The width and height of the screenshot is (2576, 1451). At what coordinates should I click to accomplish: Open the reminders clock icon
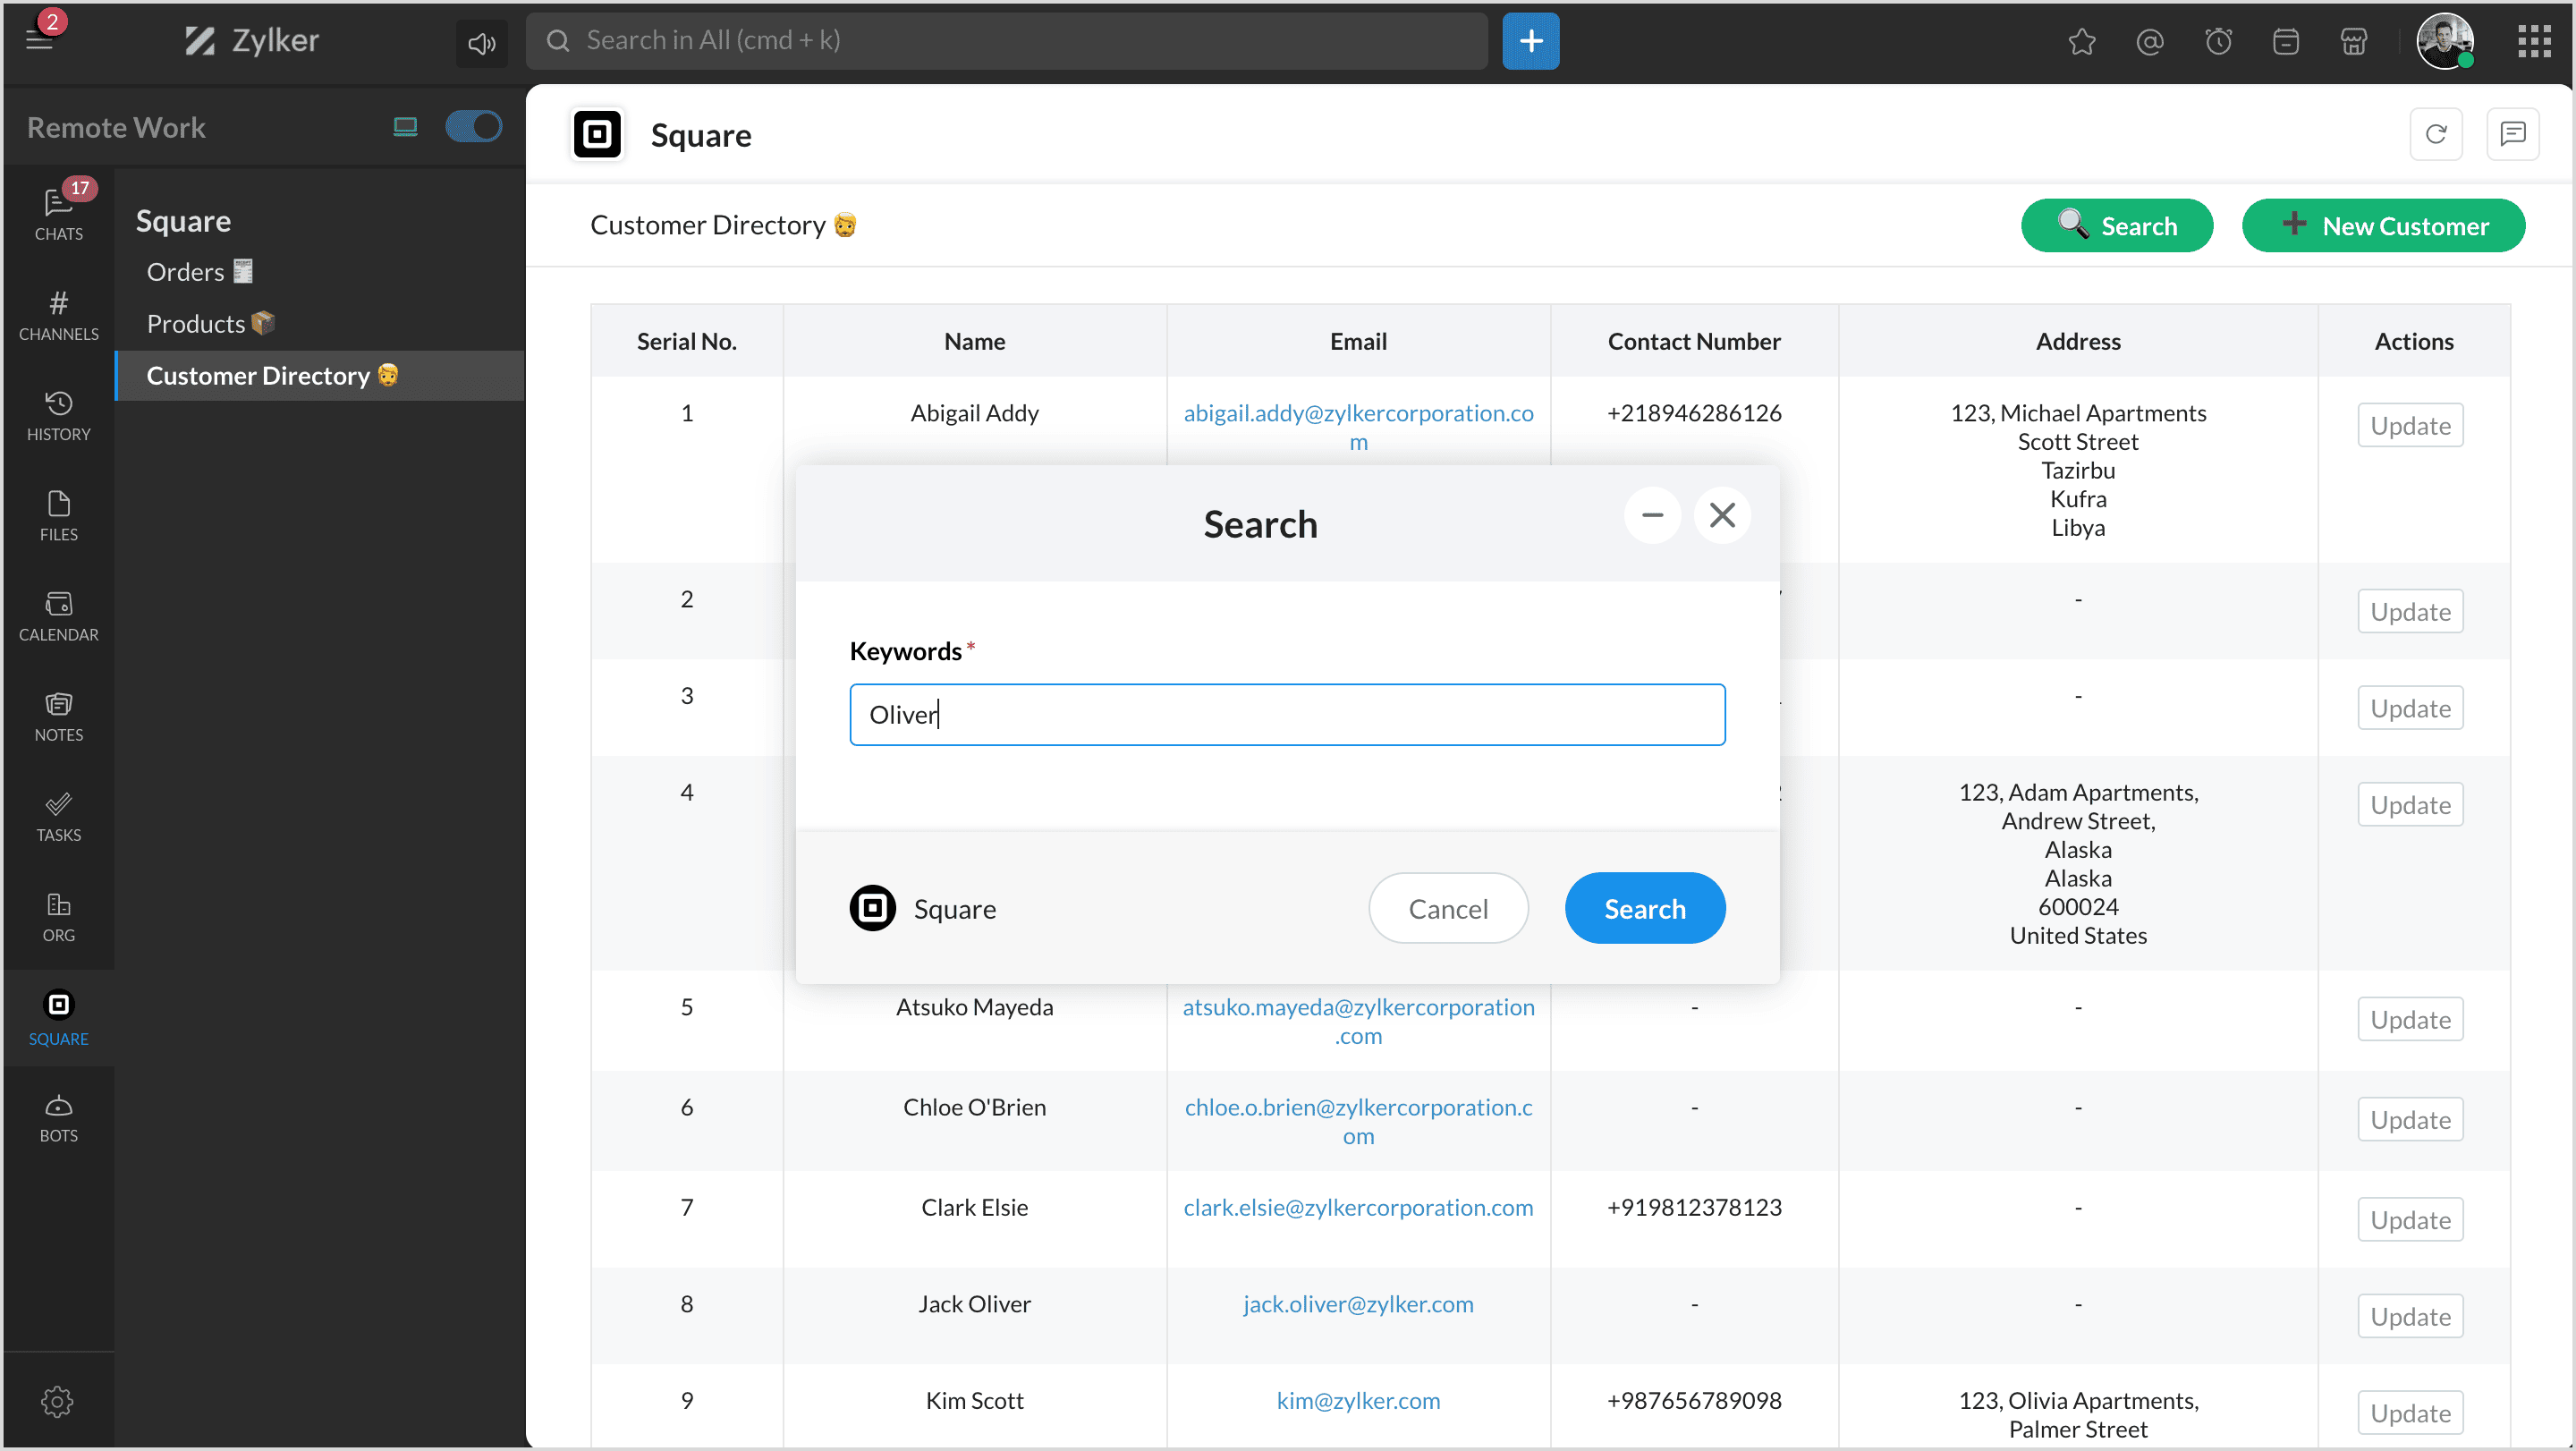pos(2218,41)
